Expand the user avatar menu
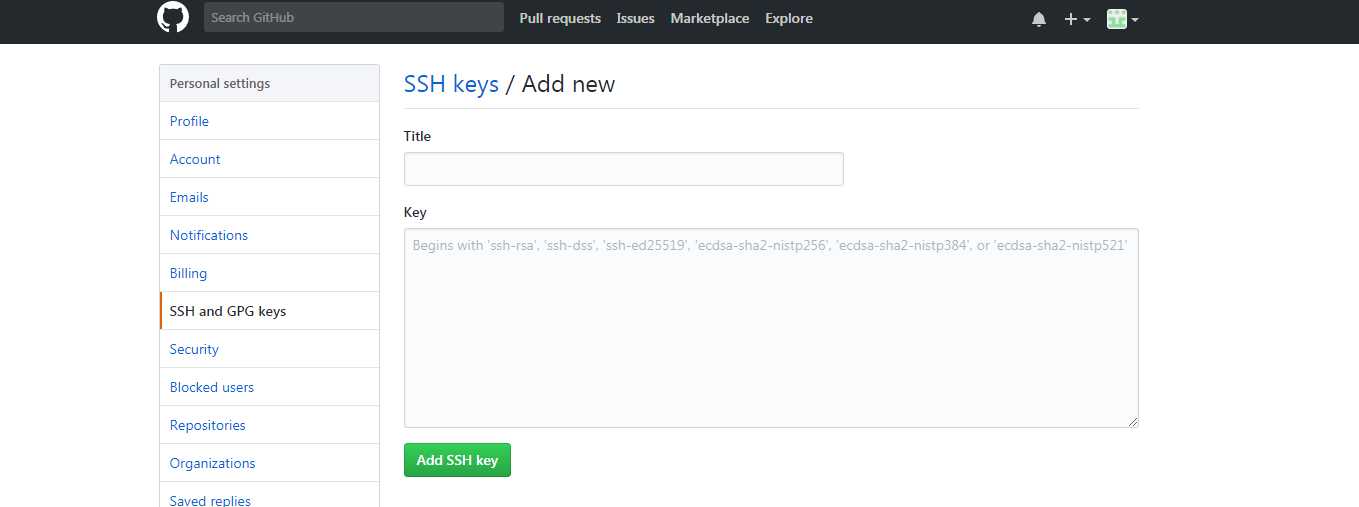This screenshot has height=507, width=1359. click(x=1123, y=19)
